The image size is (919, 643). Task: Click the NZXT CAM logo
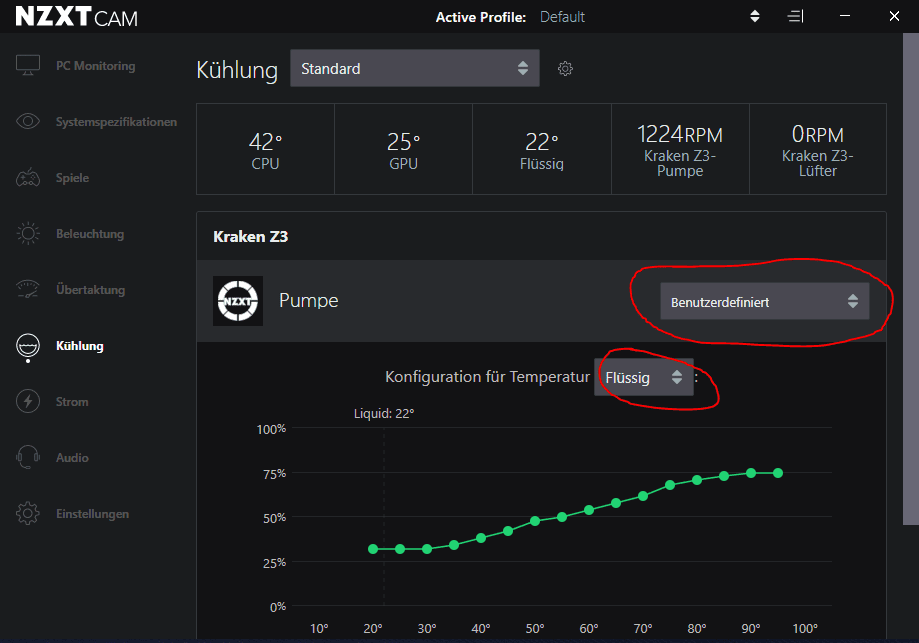76,16
